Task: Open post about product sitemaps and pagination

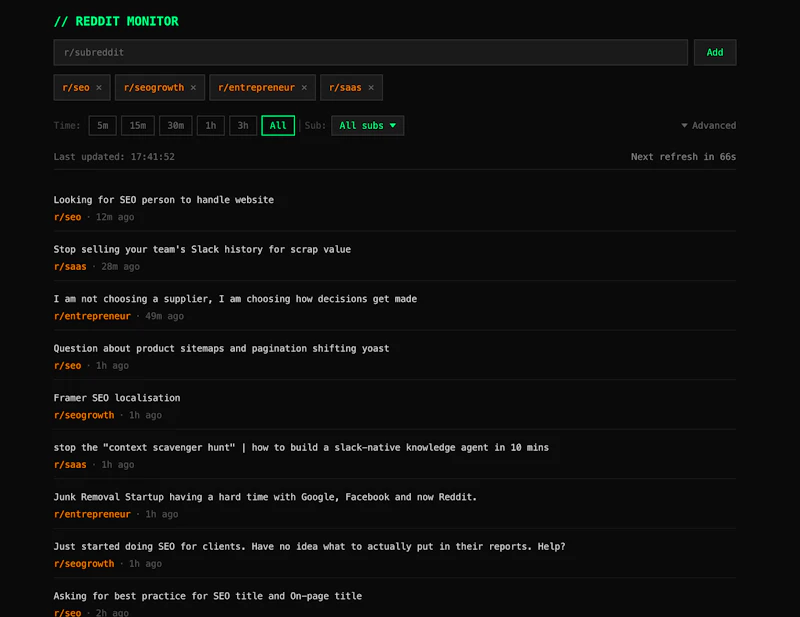Action: coord(221,349)
